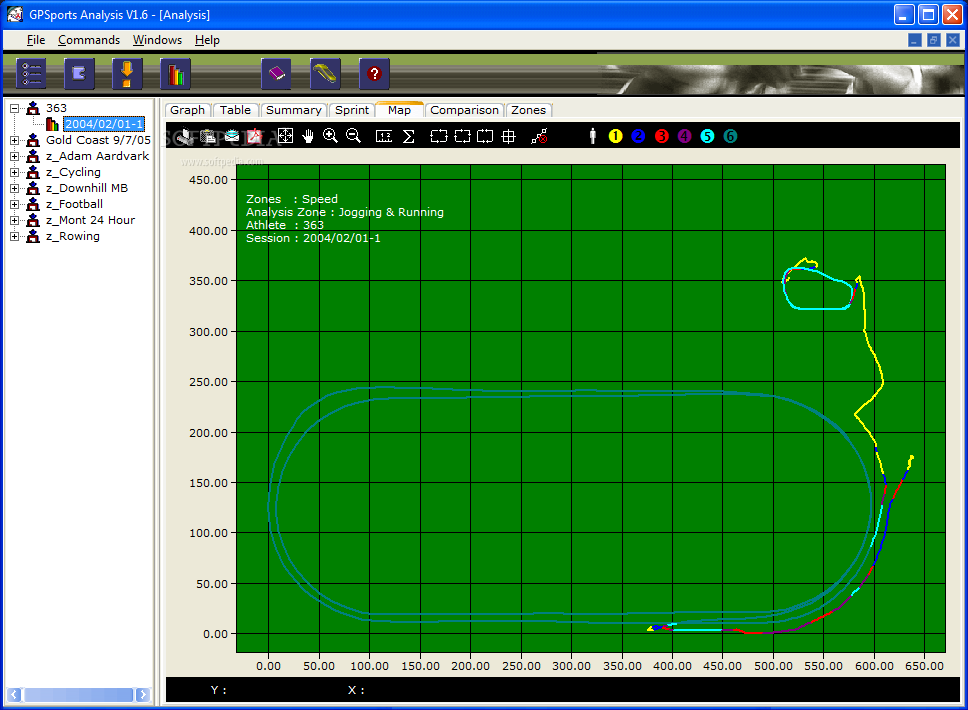Toggle cyan speed zone 5
The width and height of the screenshot is (968, 710).
coord(707,136)
